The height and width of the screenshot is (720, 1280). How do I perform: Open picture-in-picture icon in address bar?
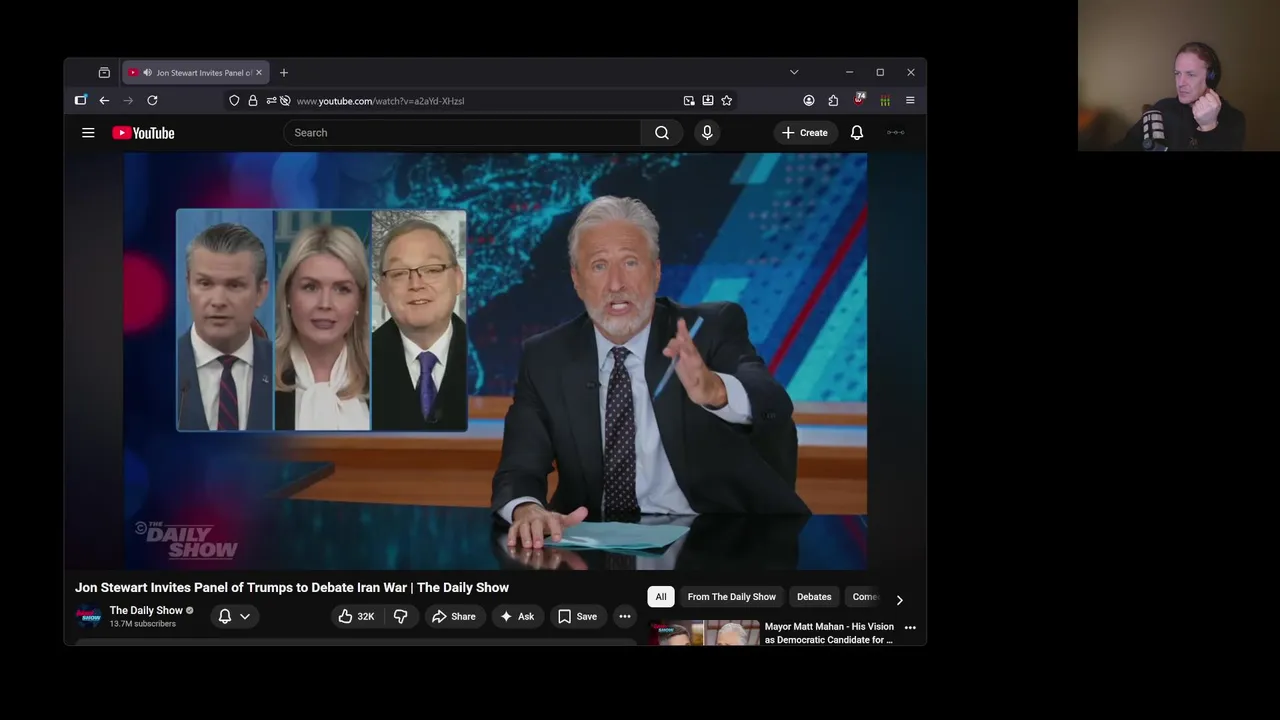[689, 100]
